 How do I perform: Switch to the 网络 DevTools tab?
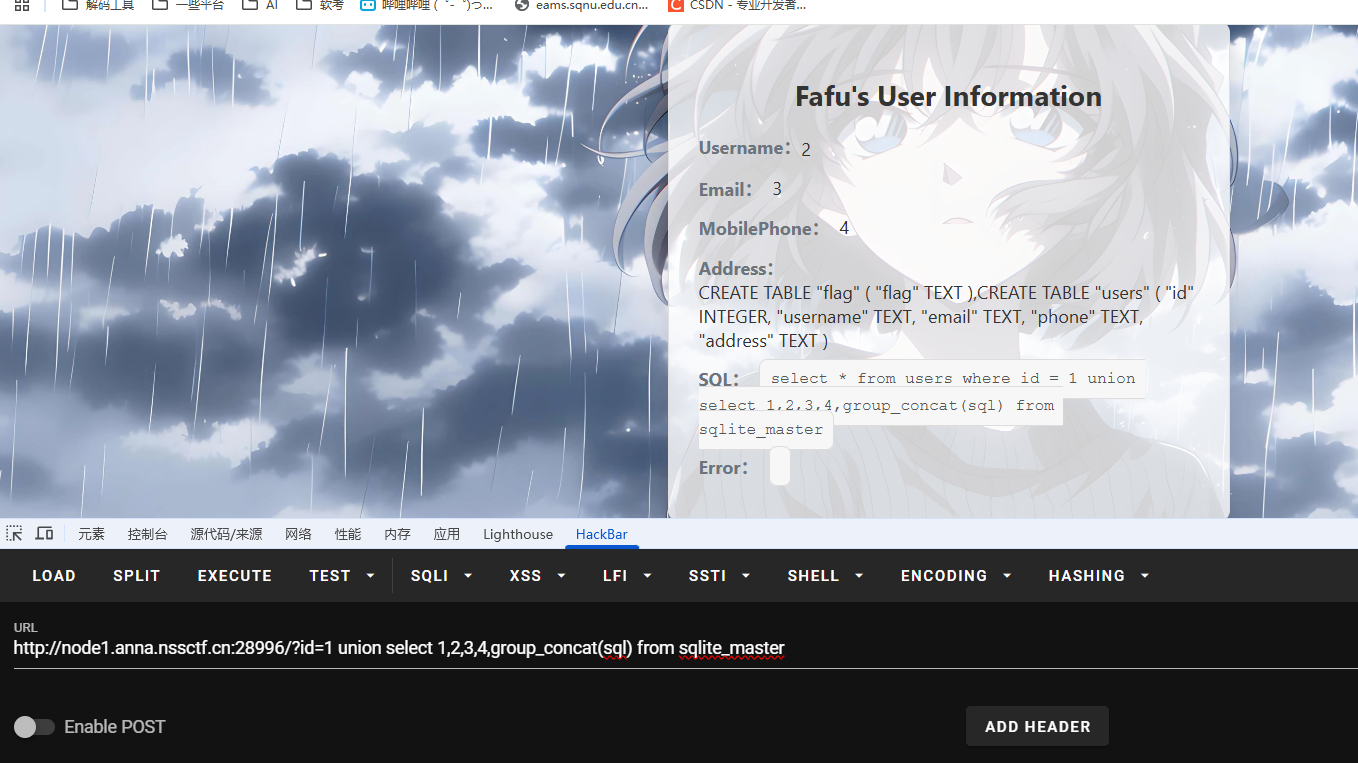coord(298,534)
